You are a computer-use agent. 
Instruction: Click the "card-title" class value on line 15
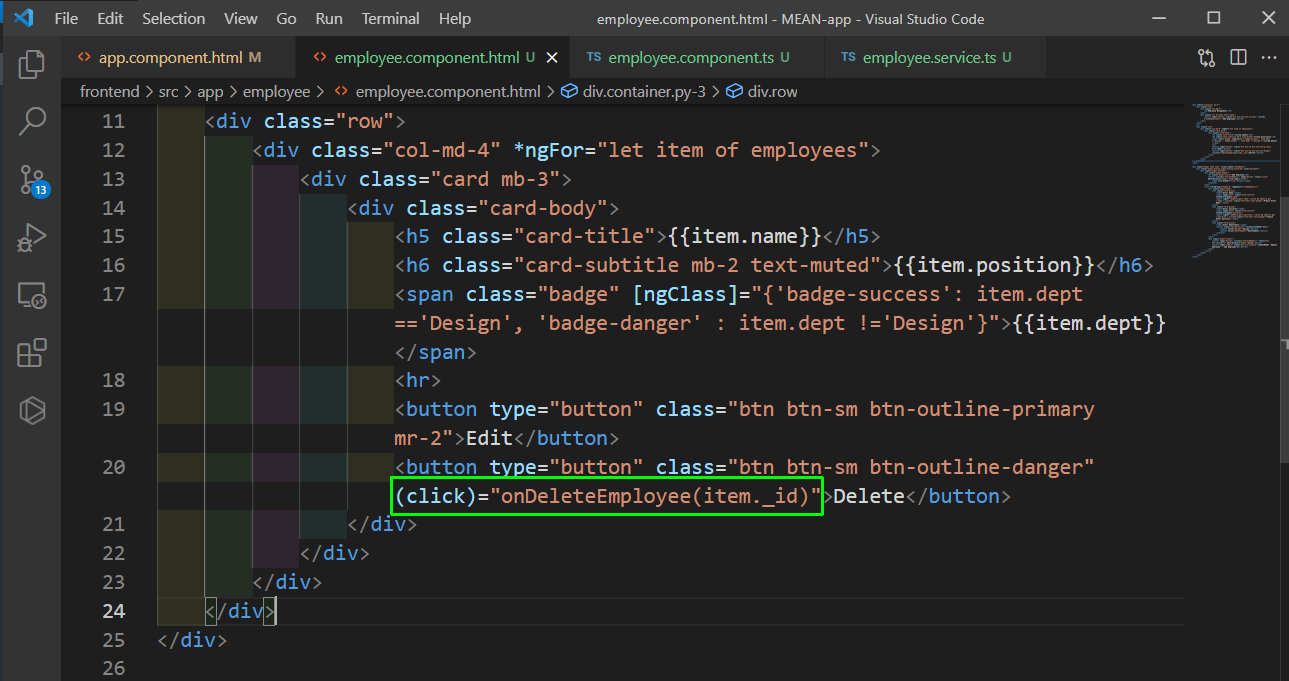point(591,236)
